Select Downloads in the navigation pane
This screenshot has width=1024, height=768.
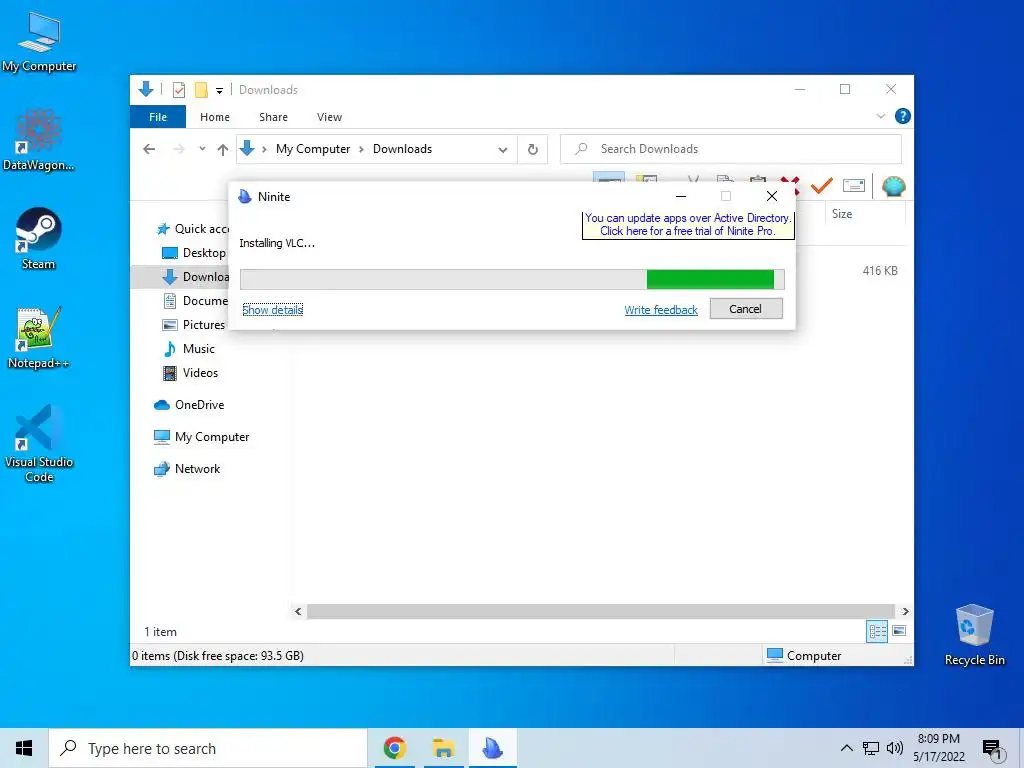click(196, 277)
